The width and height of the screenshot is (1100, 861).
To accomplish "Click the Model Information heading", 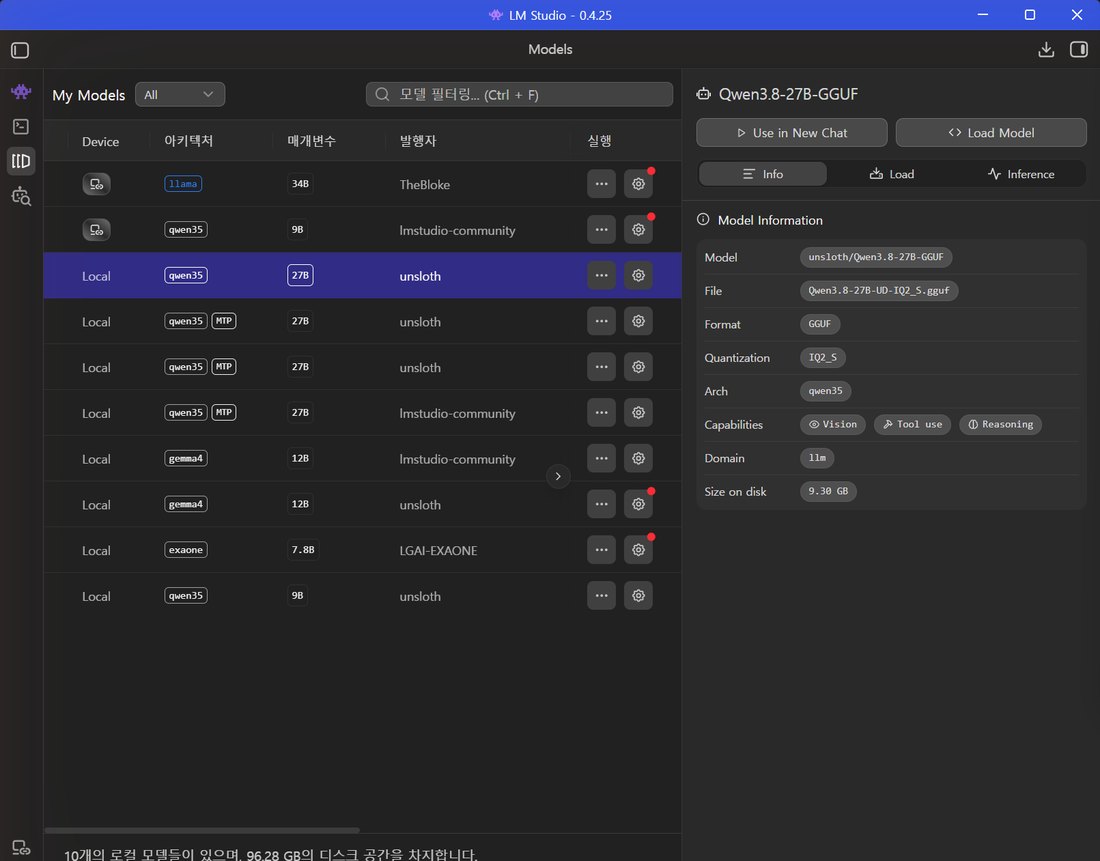I will (x=770, y=220).
